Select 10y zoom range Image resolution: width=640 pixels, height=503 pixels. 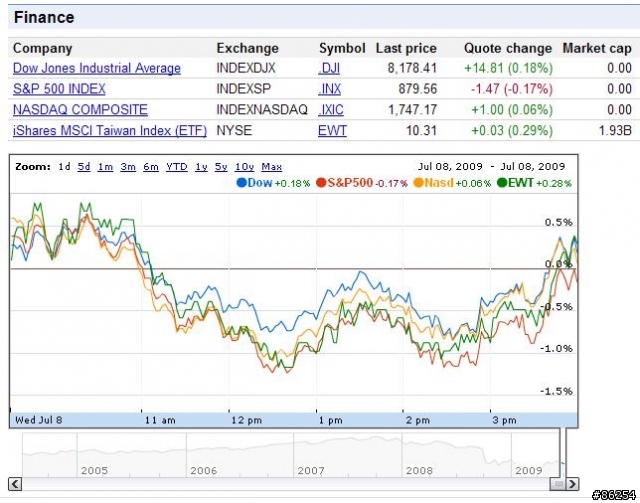tap(244, 167)
